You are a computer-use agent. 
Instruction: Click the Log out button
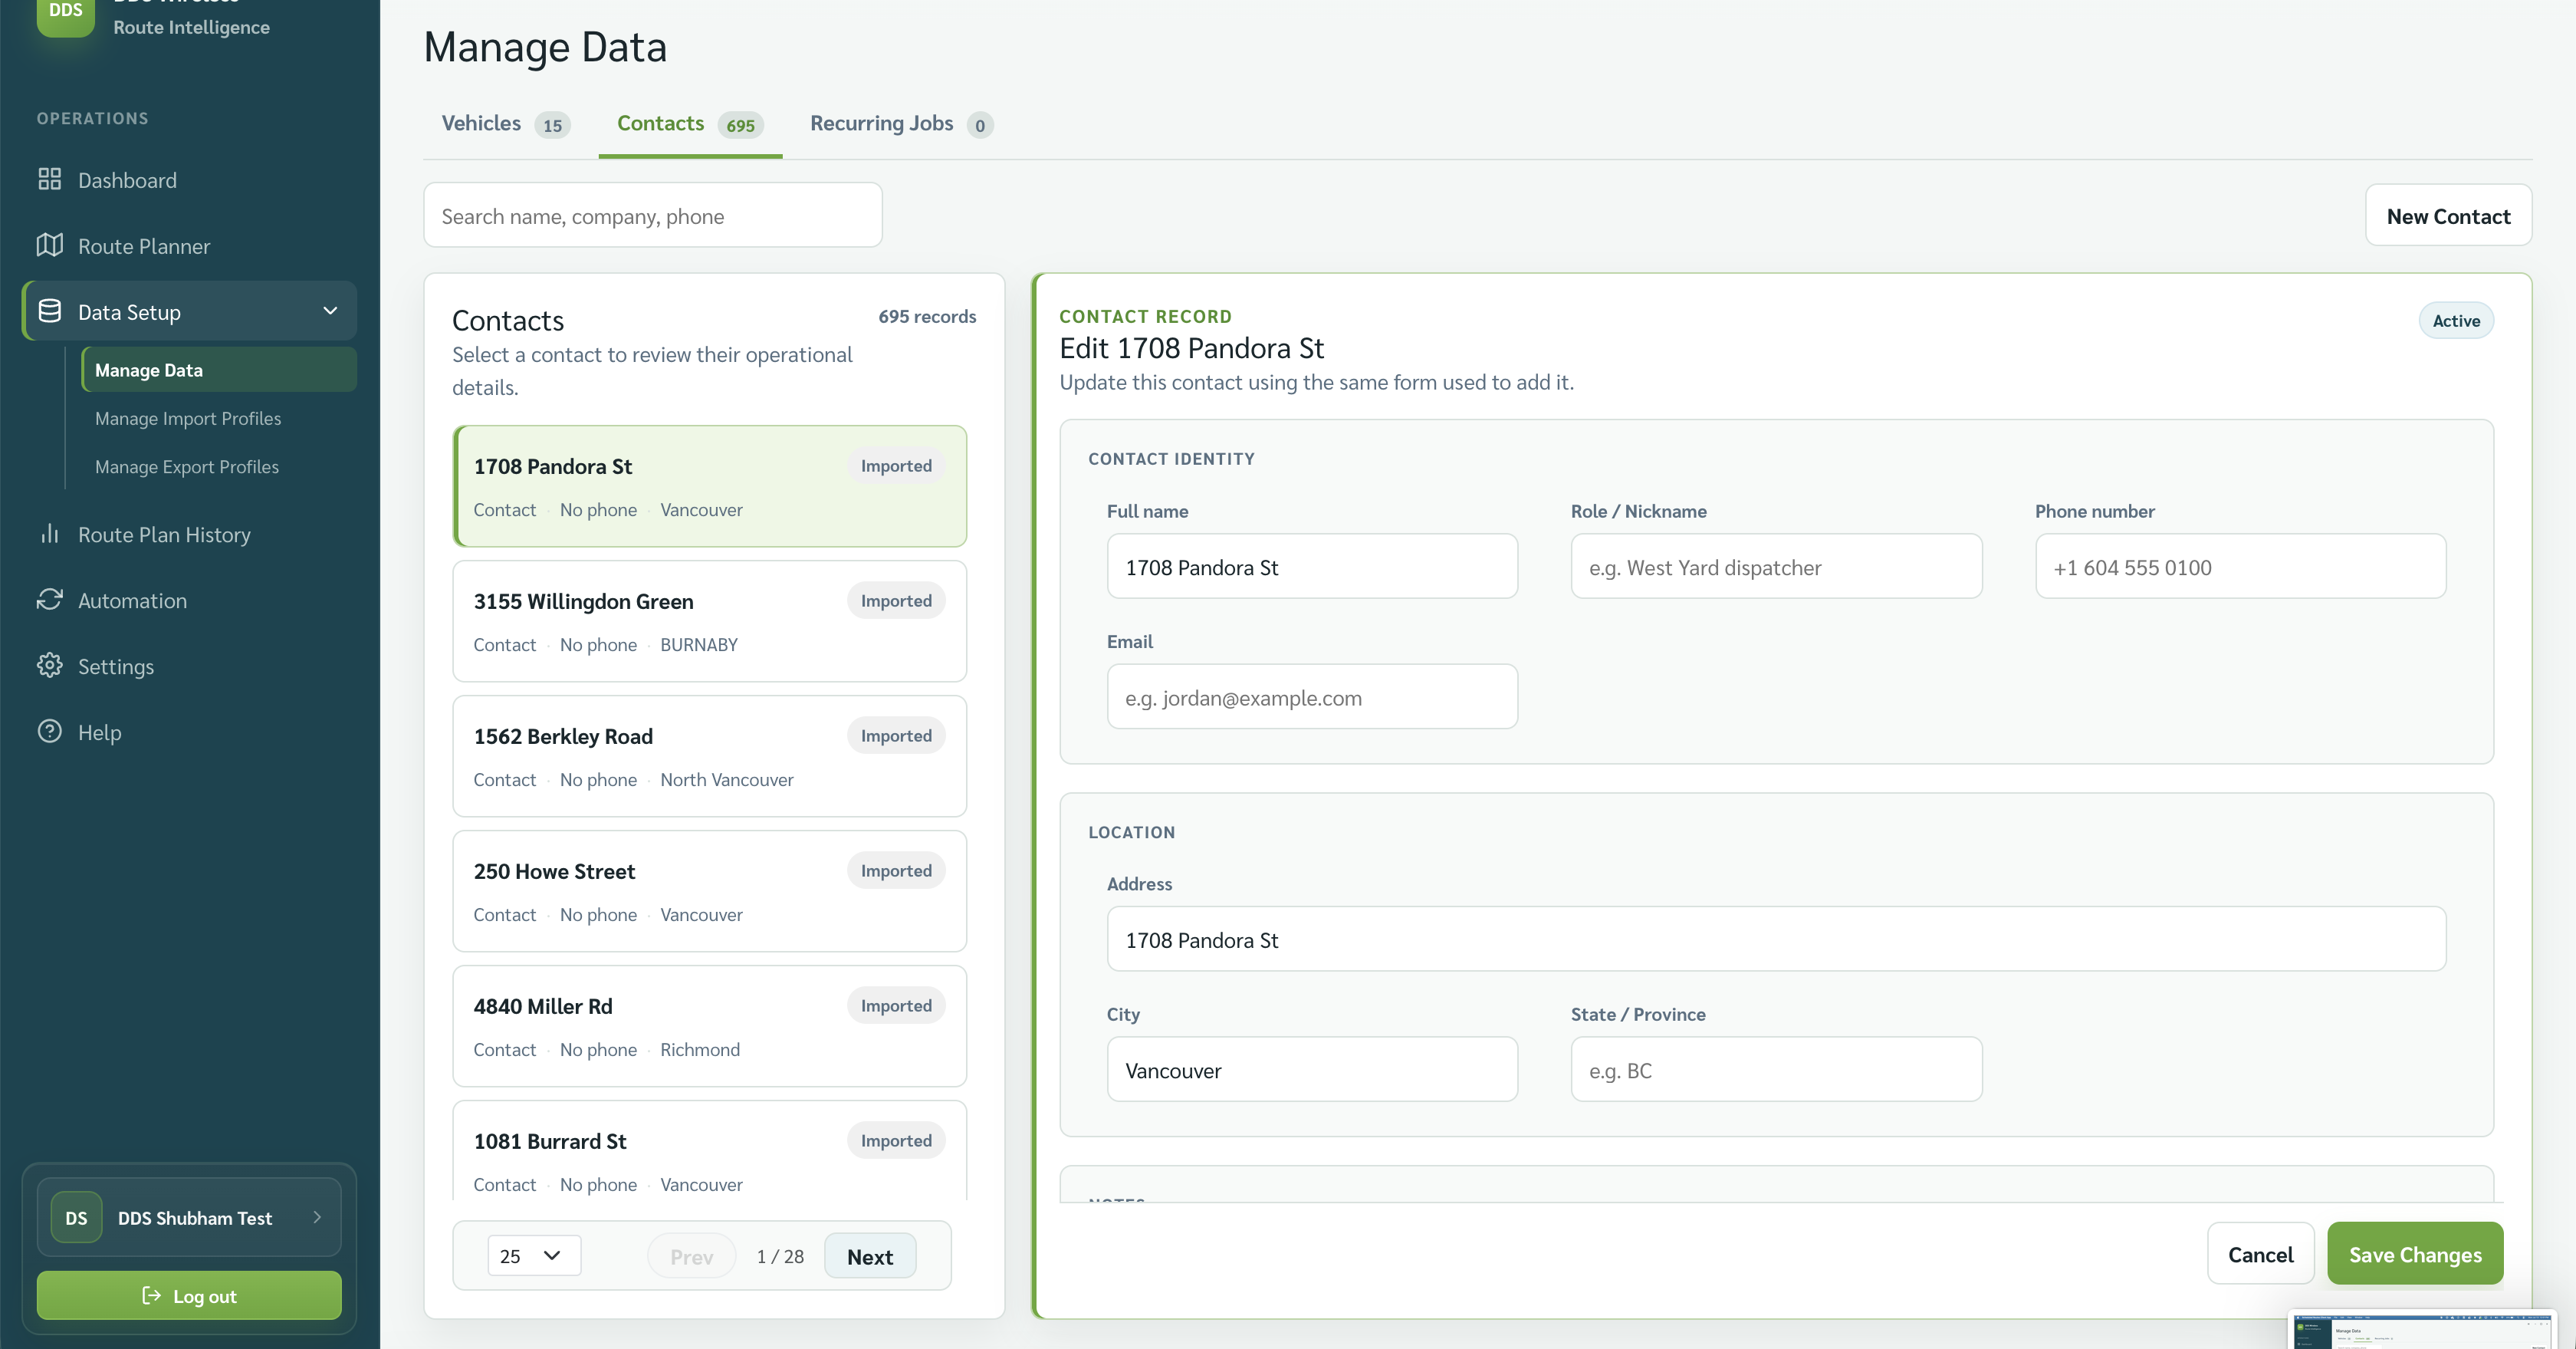point(189,1296)
